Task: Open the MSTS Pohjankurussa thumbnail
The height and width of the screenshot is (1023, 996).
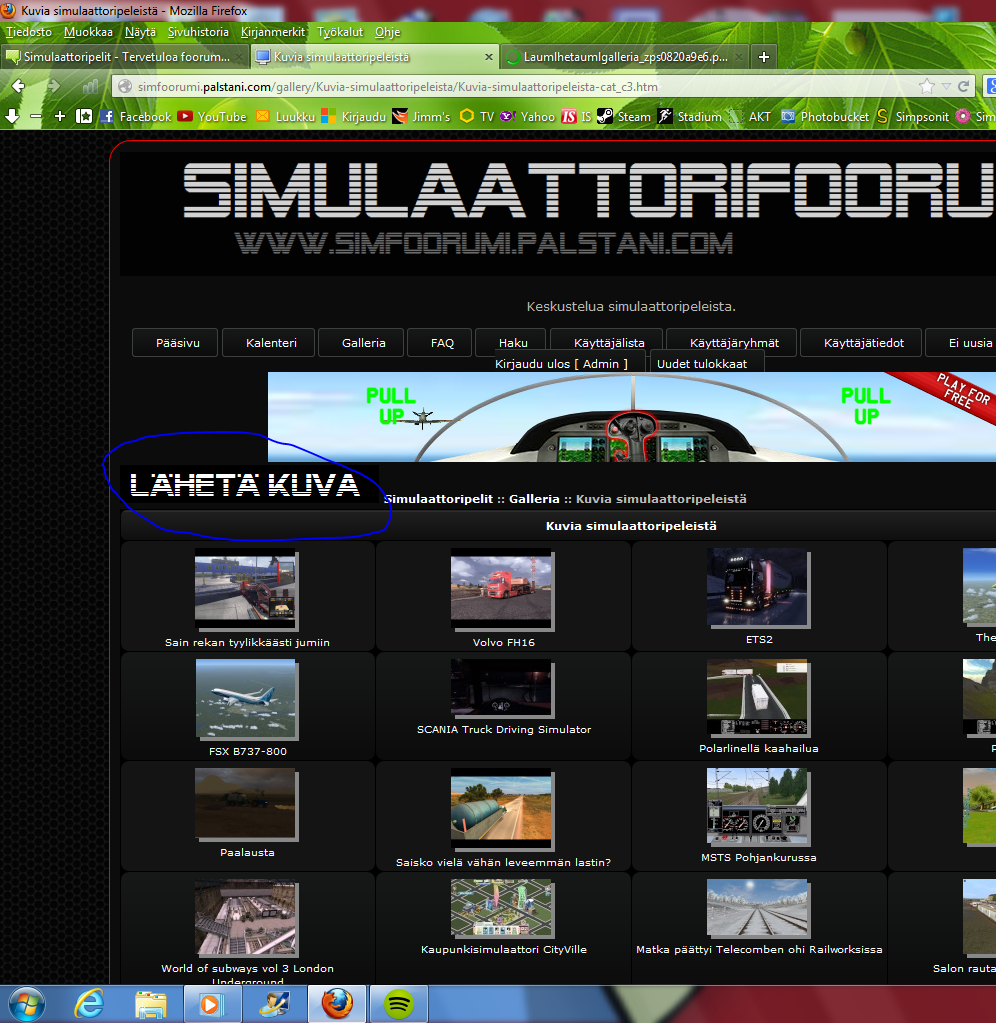Action: pyautogui.click(x=759, y=806)
